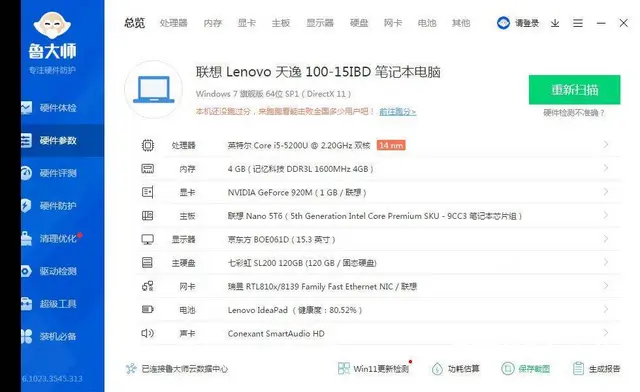The width and height of the screenshot is (640, 392).
Task: Click the 显示器 monitor icon
Action: point(148,239)
